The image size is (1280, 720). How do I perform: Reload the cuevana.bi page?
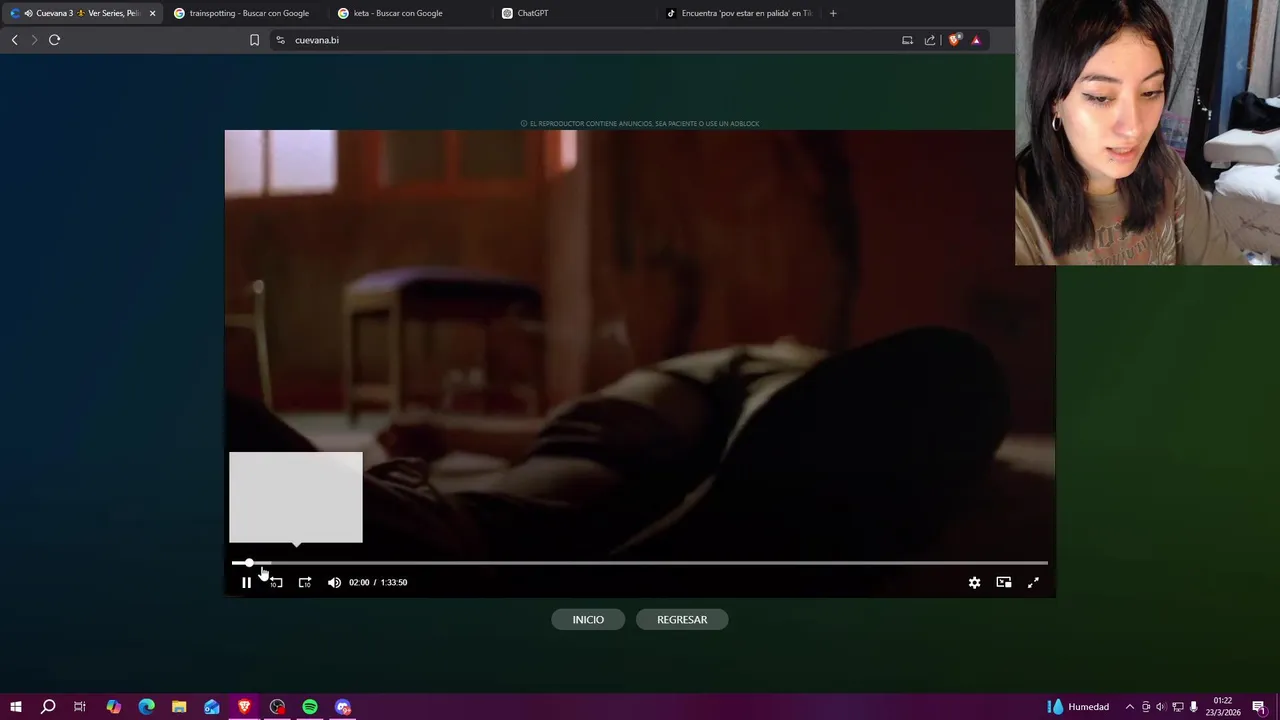point(54,40)
